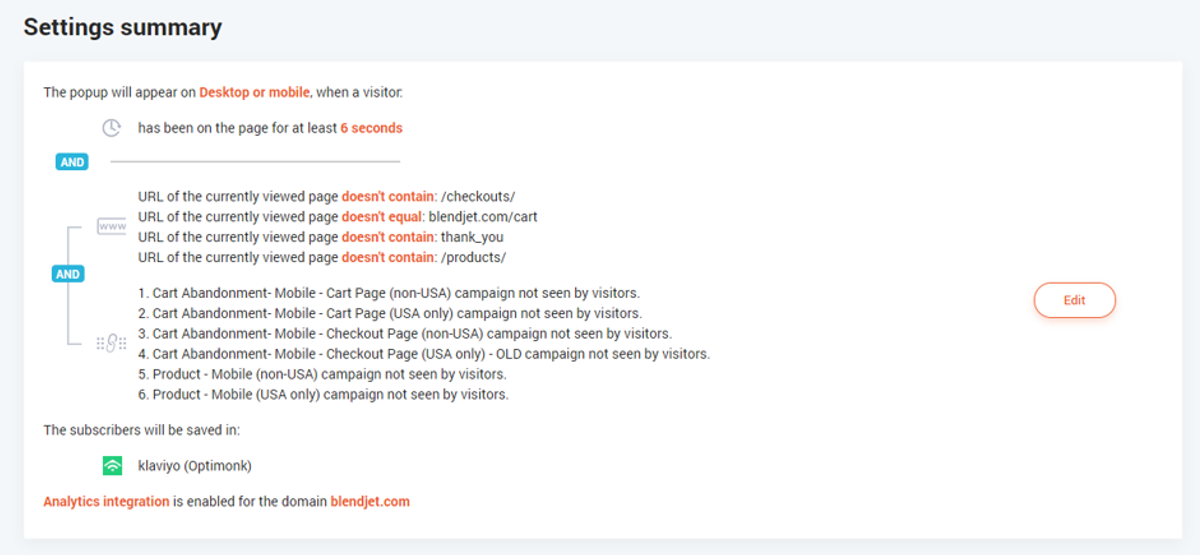The height and width of the screenshot is (555, 1200).
Task: Click the www URL icon
Action: (111, 227)
